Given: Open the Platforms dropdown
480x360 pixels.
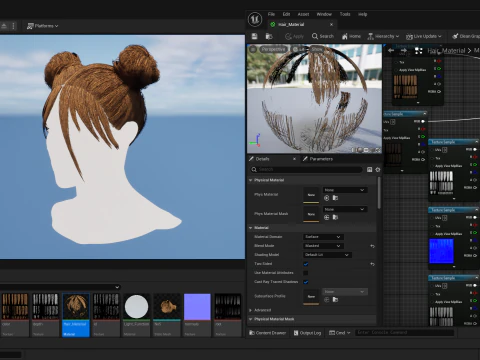Looking at the screenshot, I should coord(42,26).
